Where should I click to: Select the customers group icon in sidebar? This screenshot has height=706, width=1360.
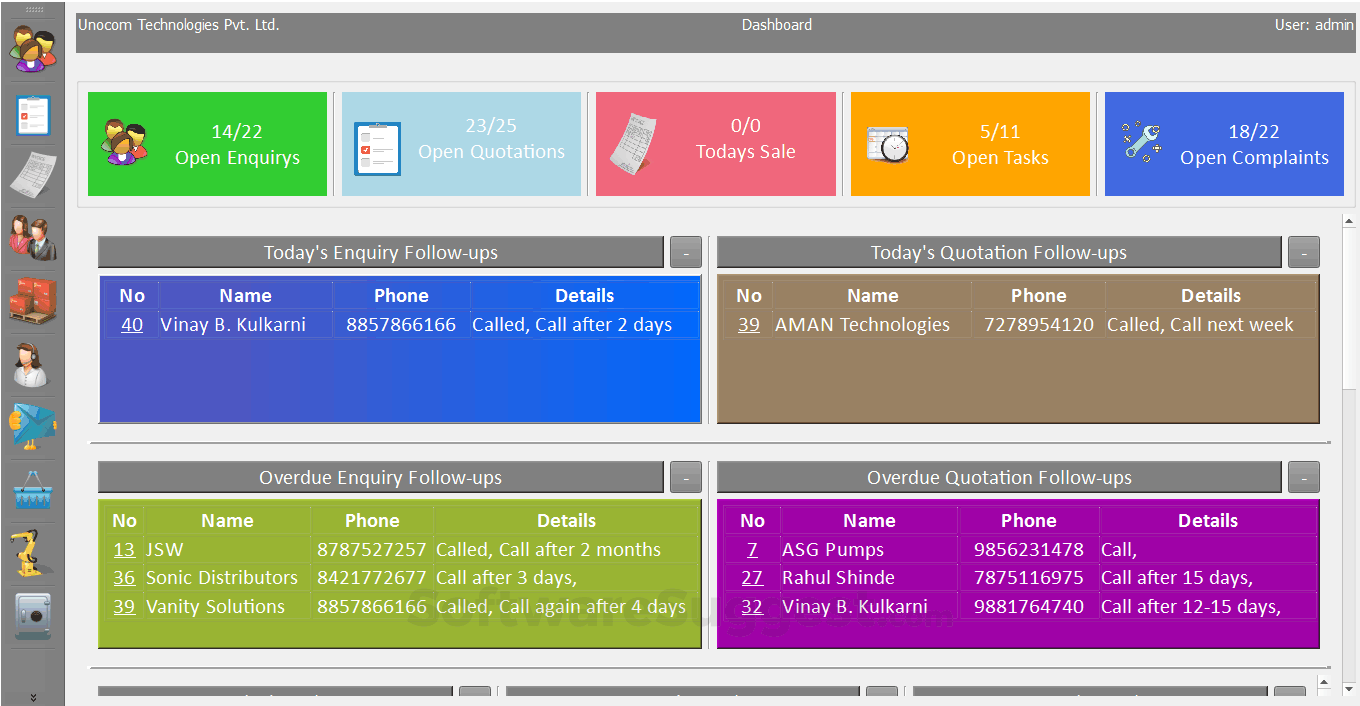(33, 45)
